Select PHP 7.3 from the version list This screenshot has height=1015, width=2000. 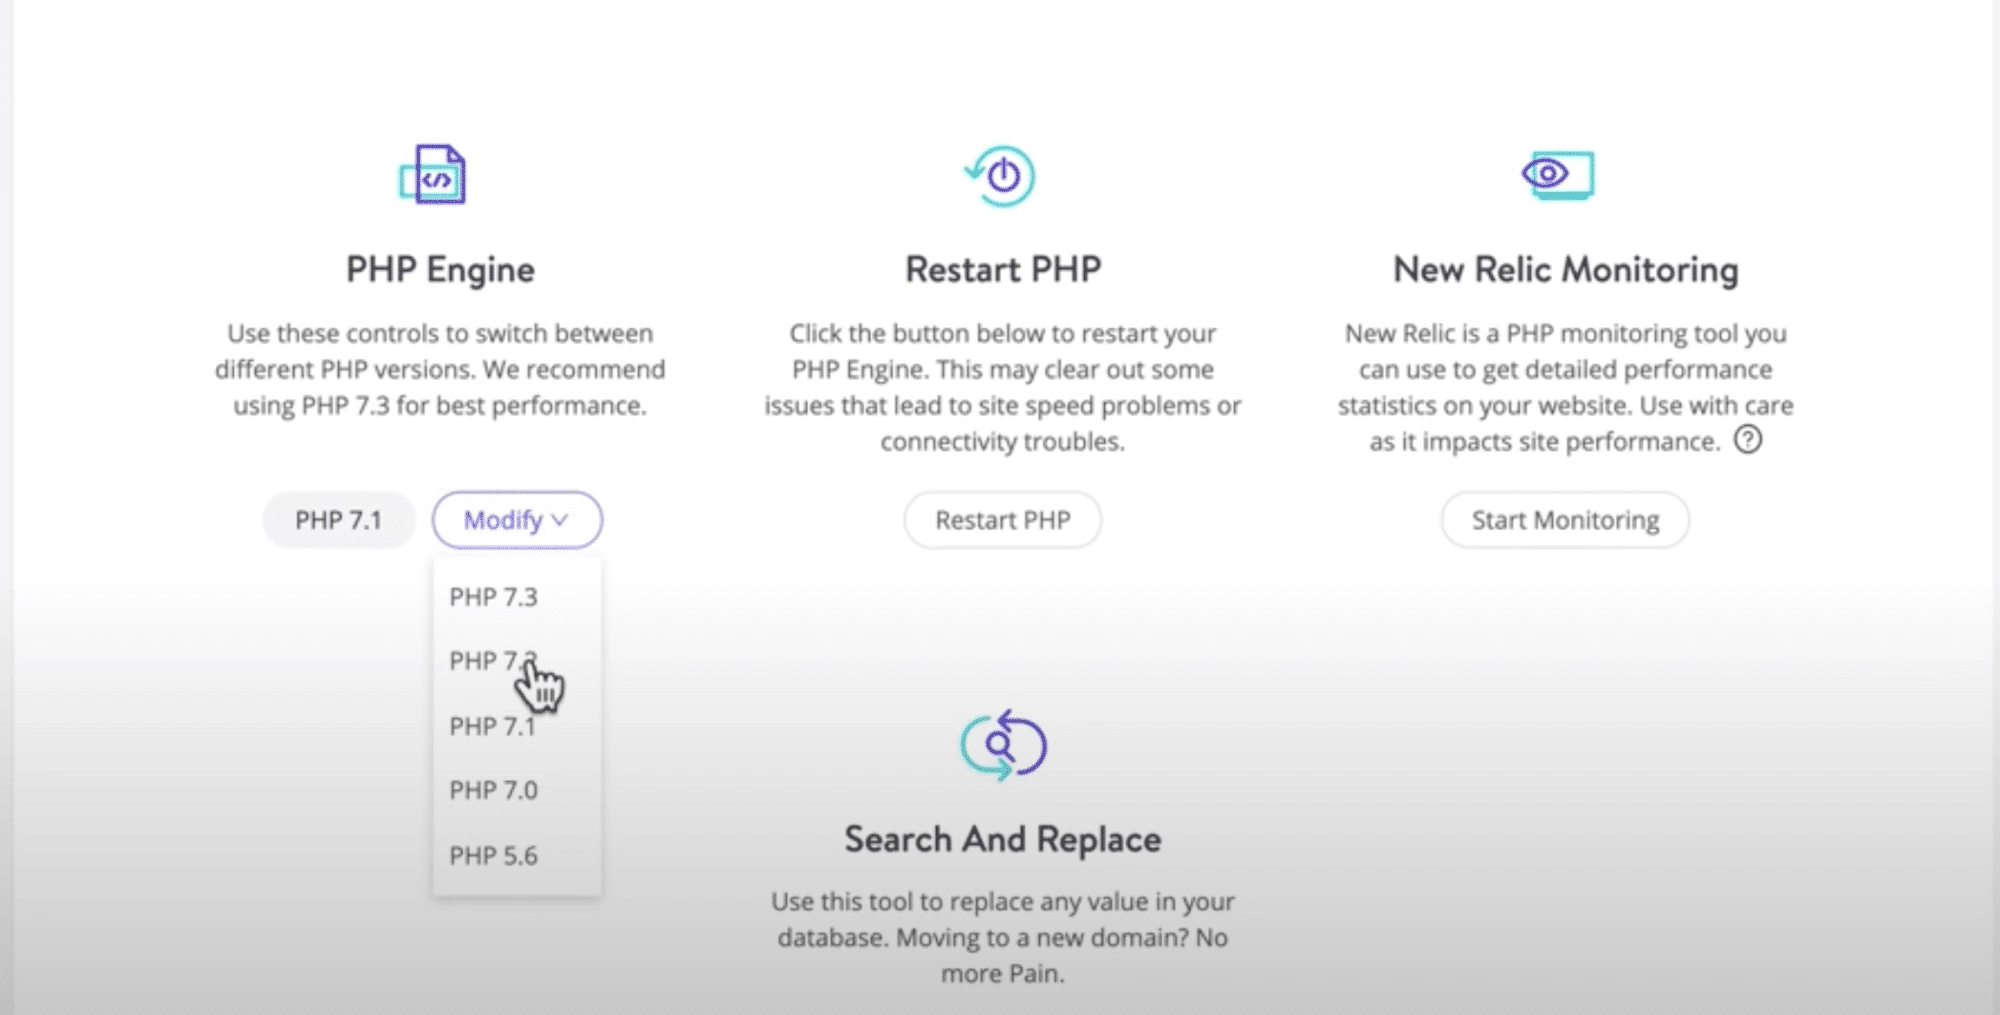492,597
